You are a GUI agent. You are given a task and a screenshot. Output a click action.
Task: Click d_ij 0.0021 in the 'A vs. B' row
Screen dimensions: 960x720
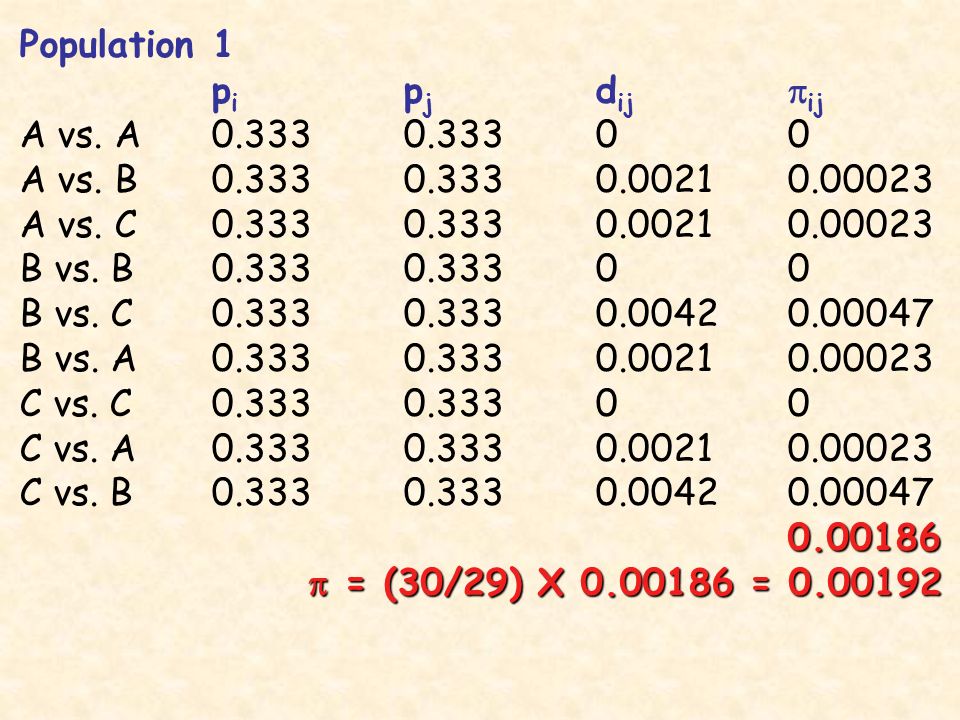point(653,179)
